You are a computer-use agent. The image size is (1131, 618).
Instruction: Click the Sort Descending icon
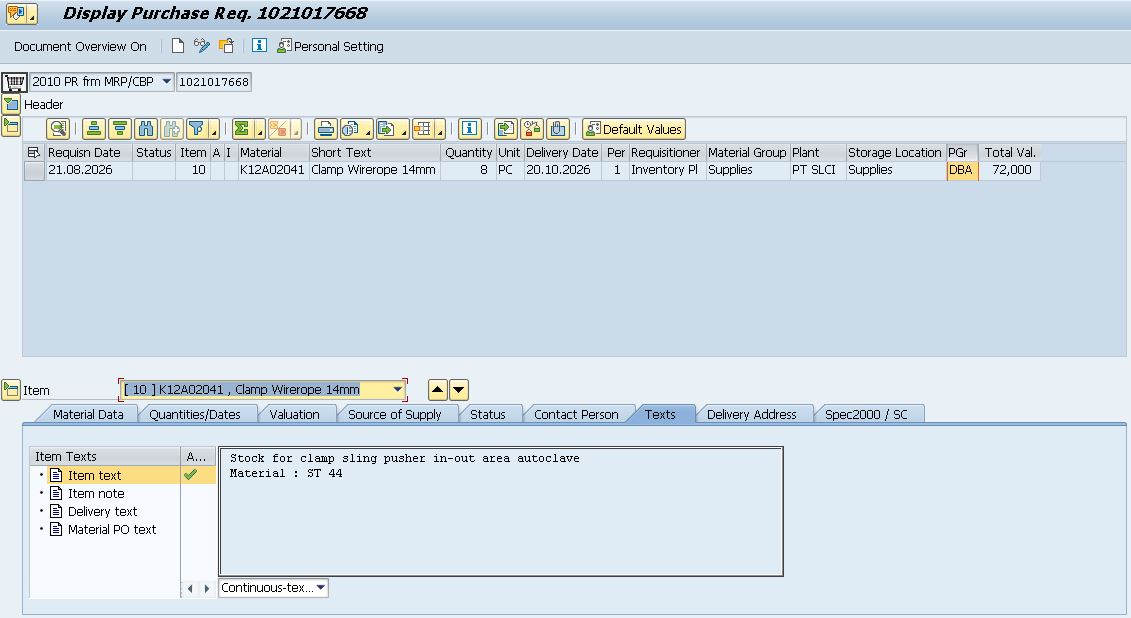tap(120, 129)
